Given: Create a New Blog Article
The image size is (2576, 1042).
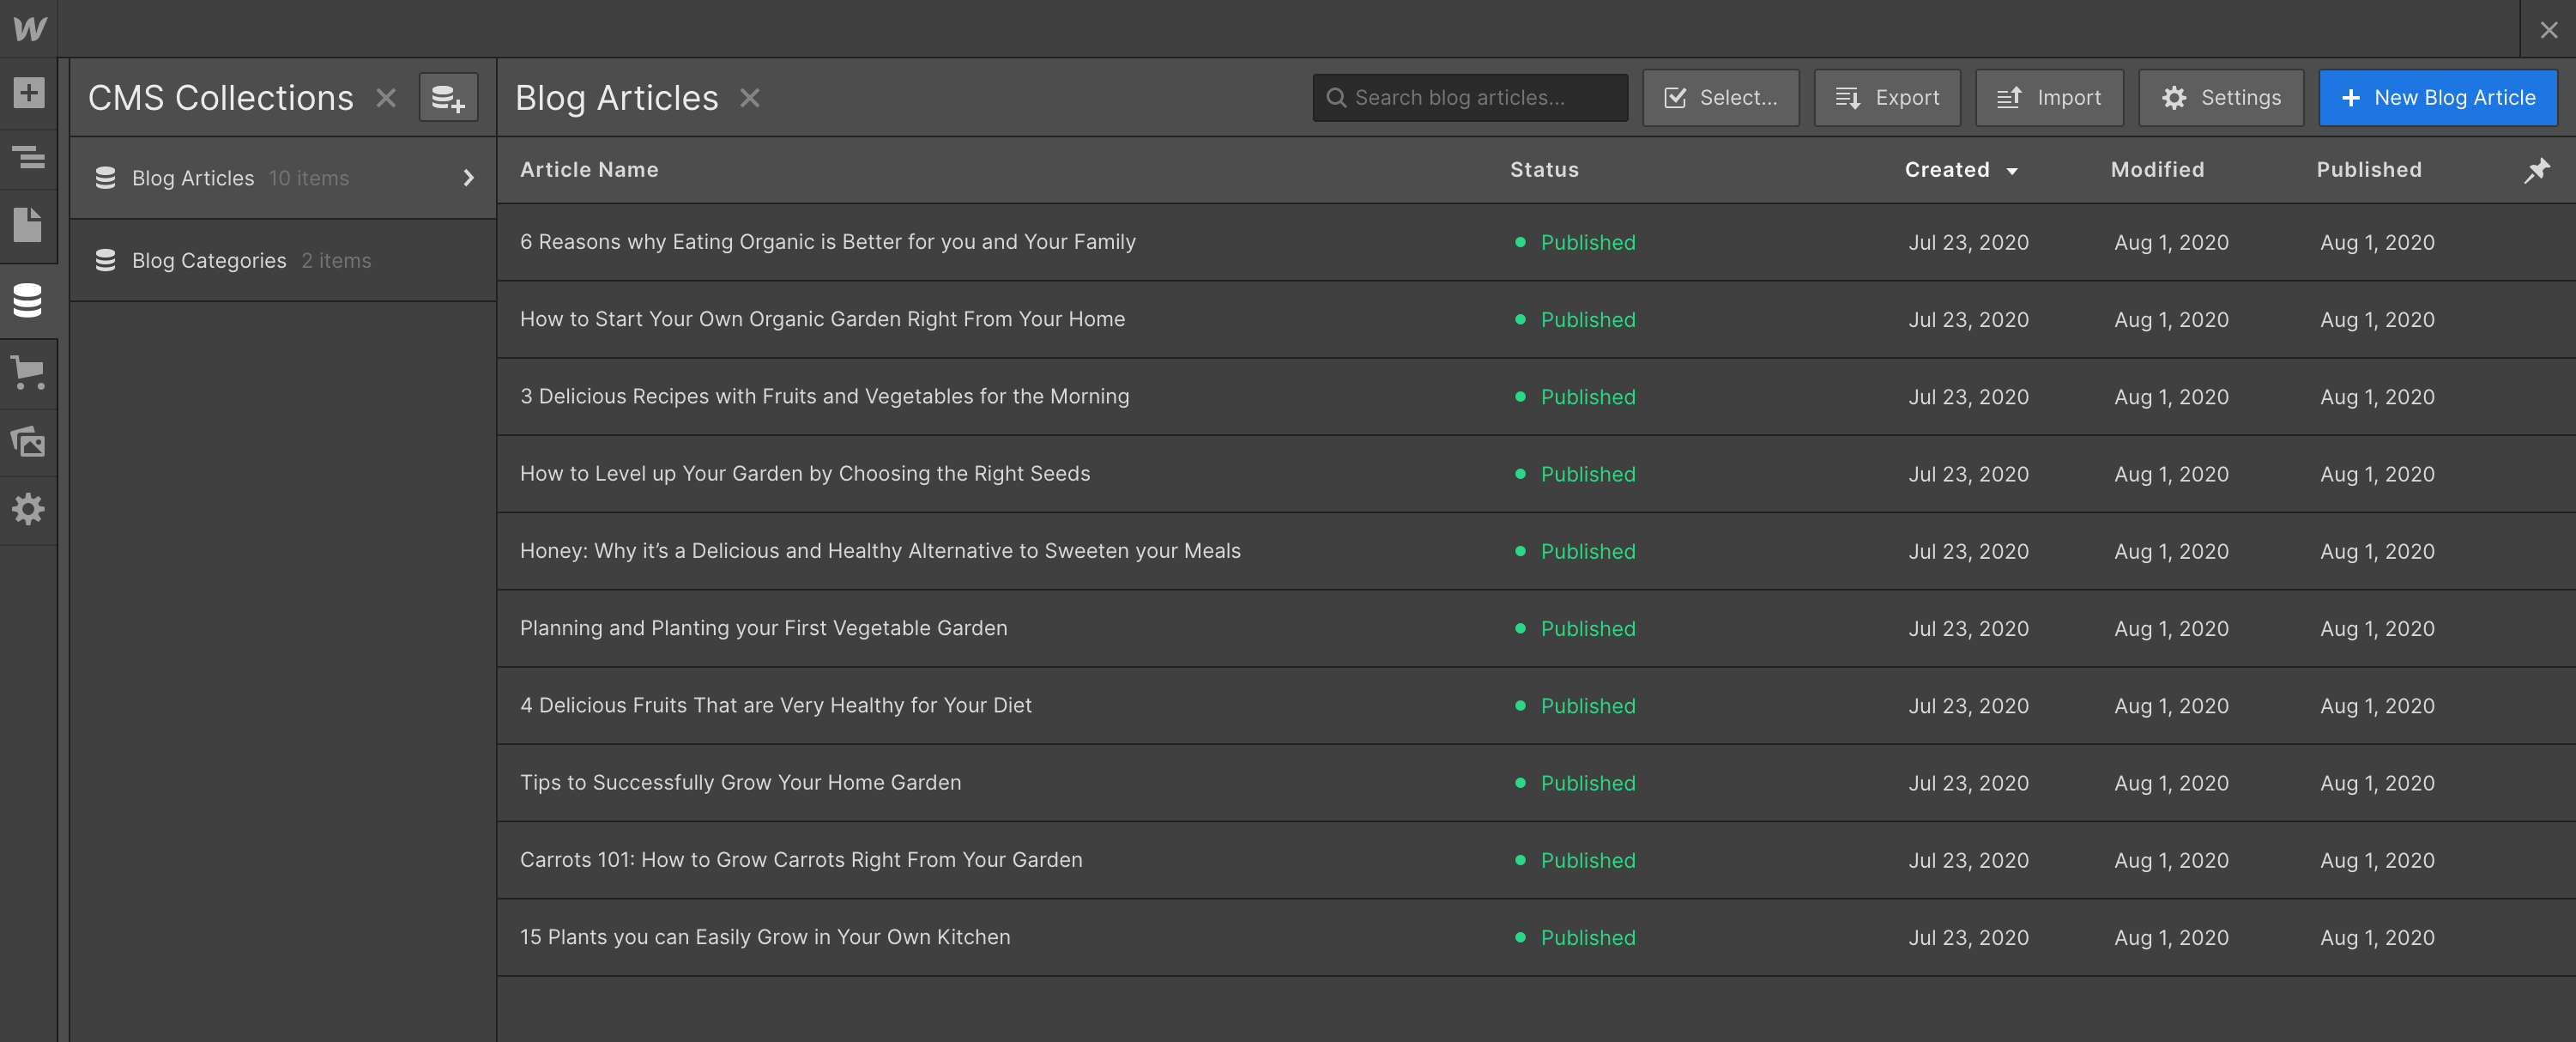Looking at the screenshot, I should 2437,97.
